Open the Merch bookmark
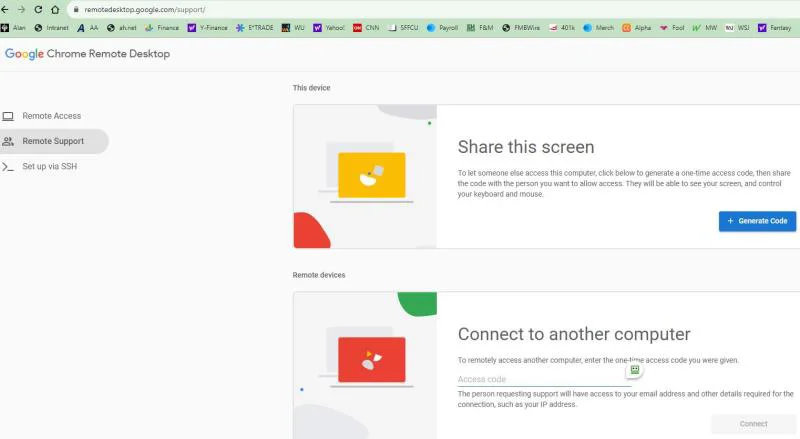This screenshot has width=800, height=439. [x=599, y=28]
